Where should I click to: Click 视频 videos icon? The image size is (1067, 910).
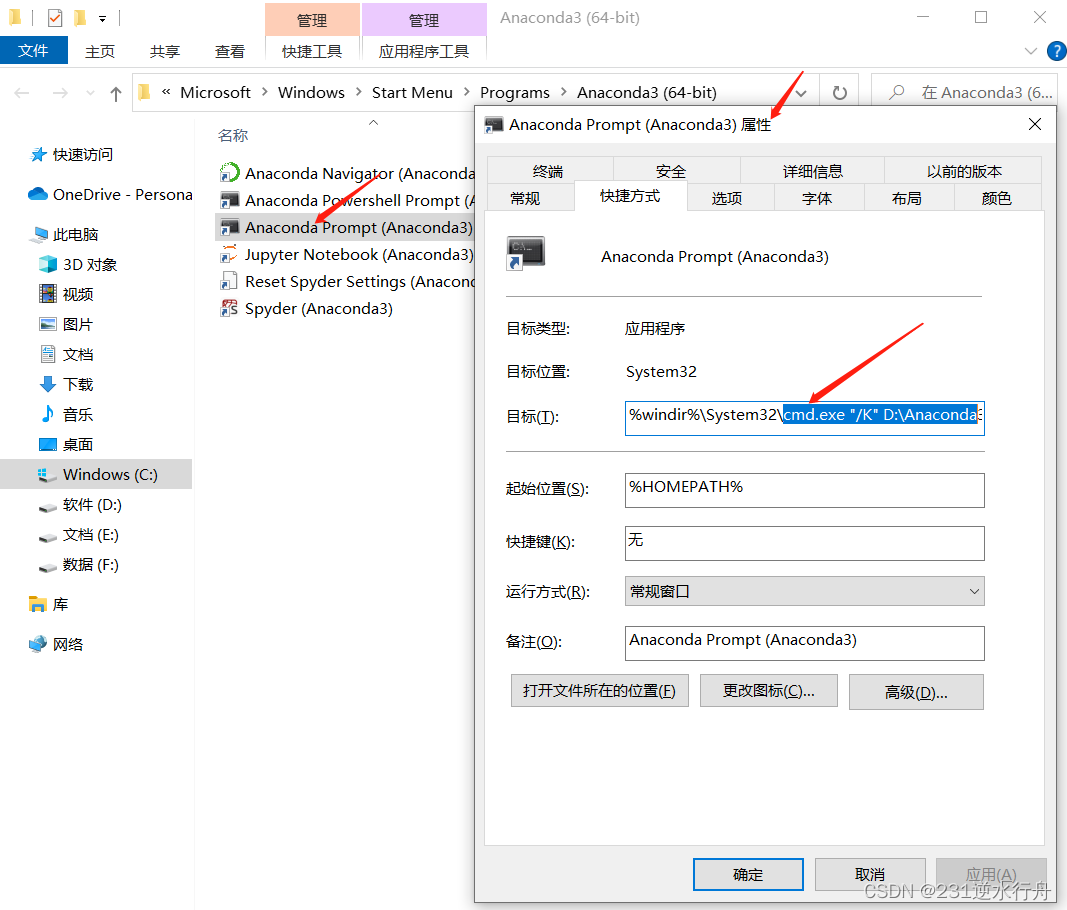[x=48, y=294]
